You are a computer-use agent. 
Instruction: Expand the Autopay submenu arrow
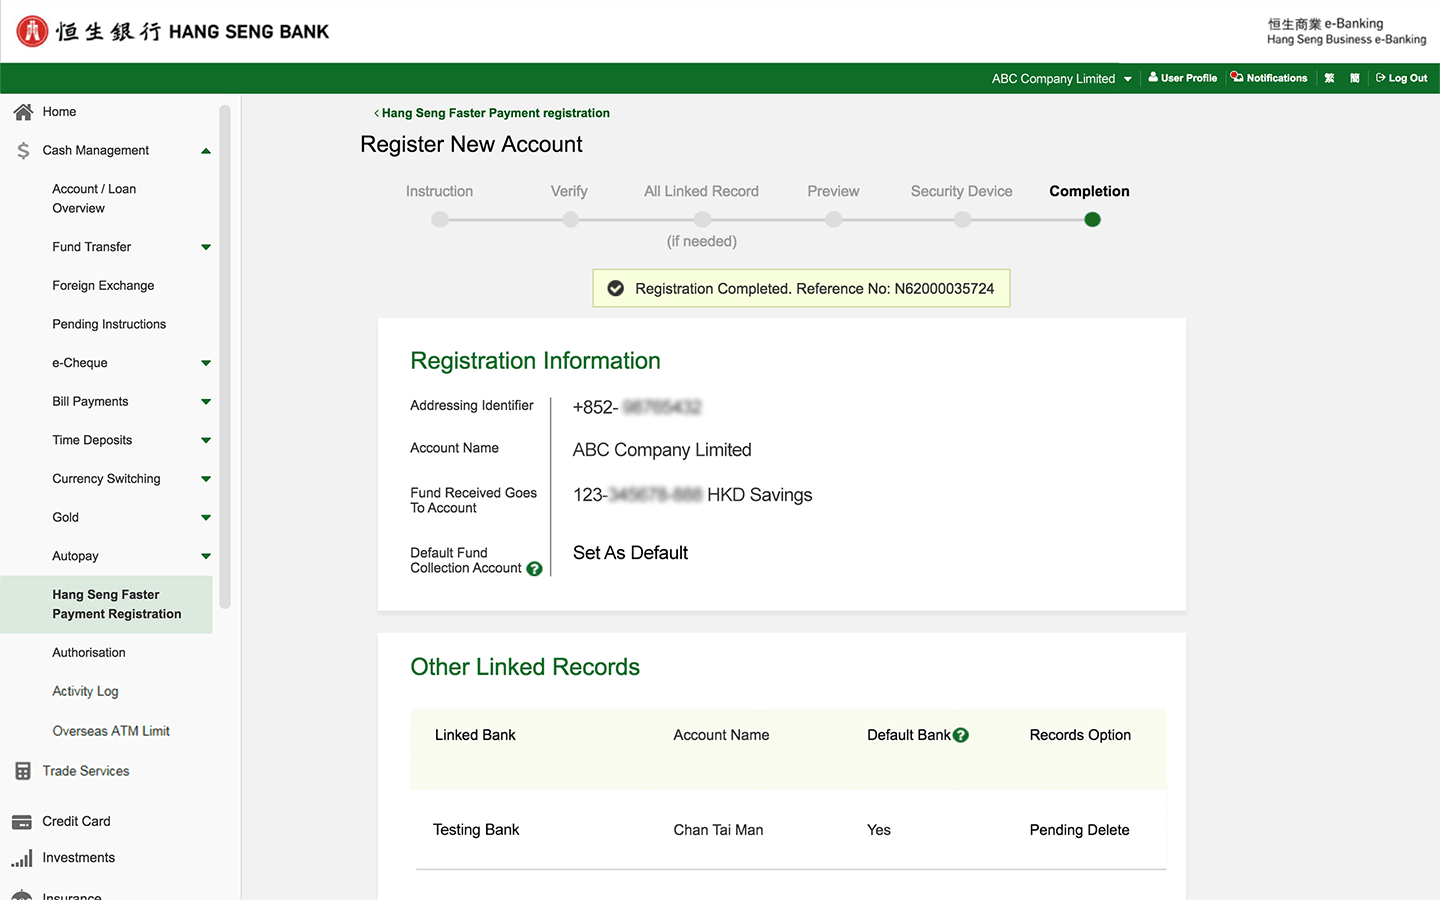coord(206,556)
